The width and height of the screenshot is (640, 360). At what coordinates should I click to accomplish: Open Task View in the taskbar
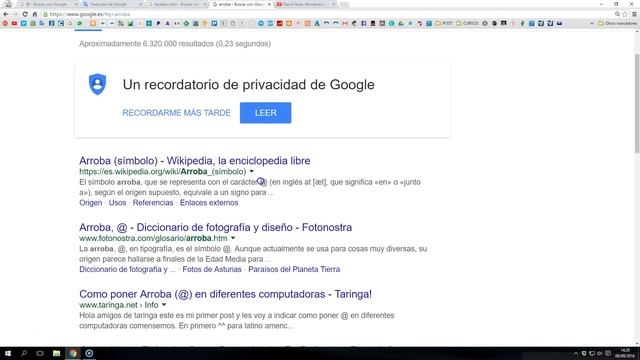pyautogui.click(x=40, y=353)
